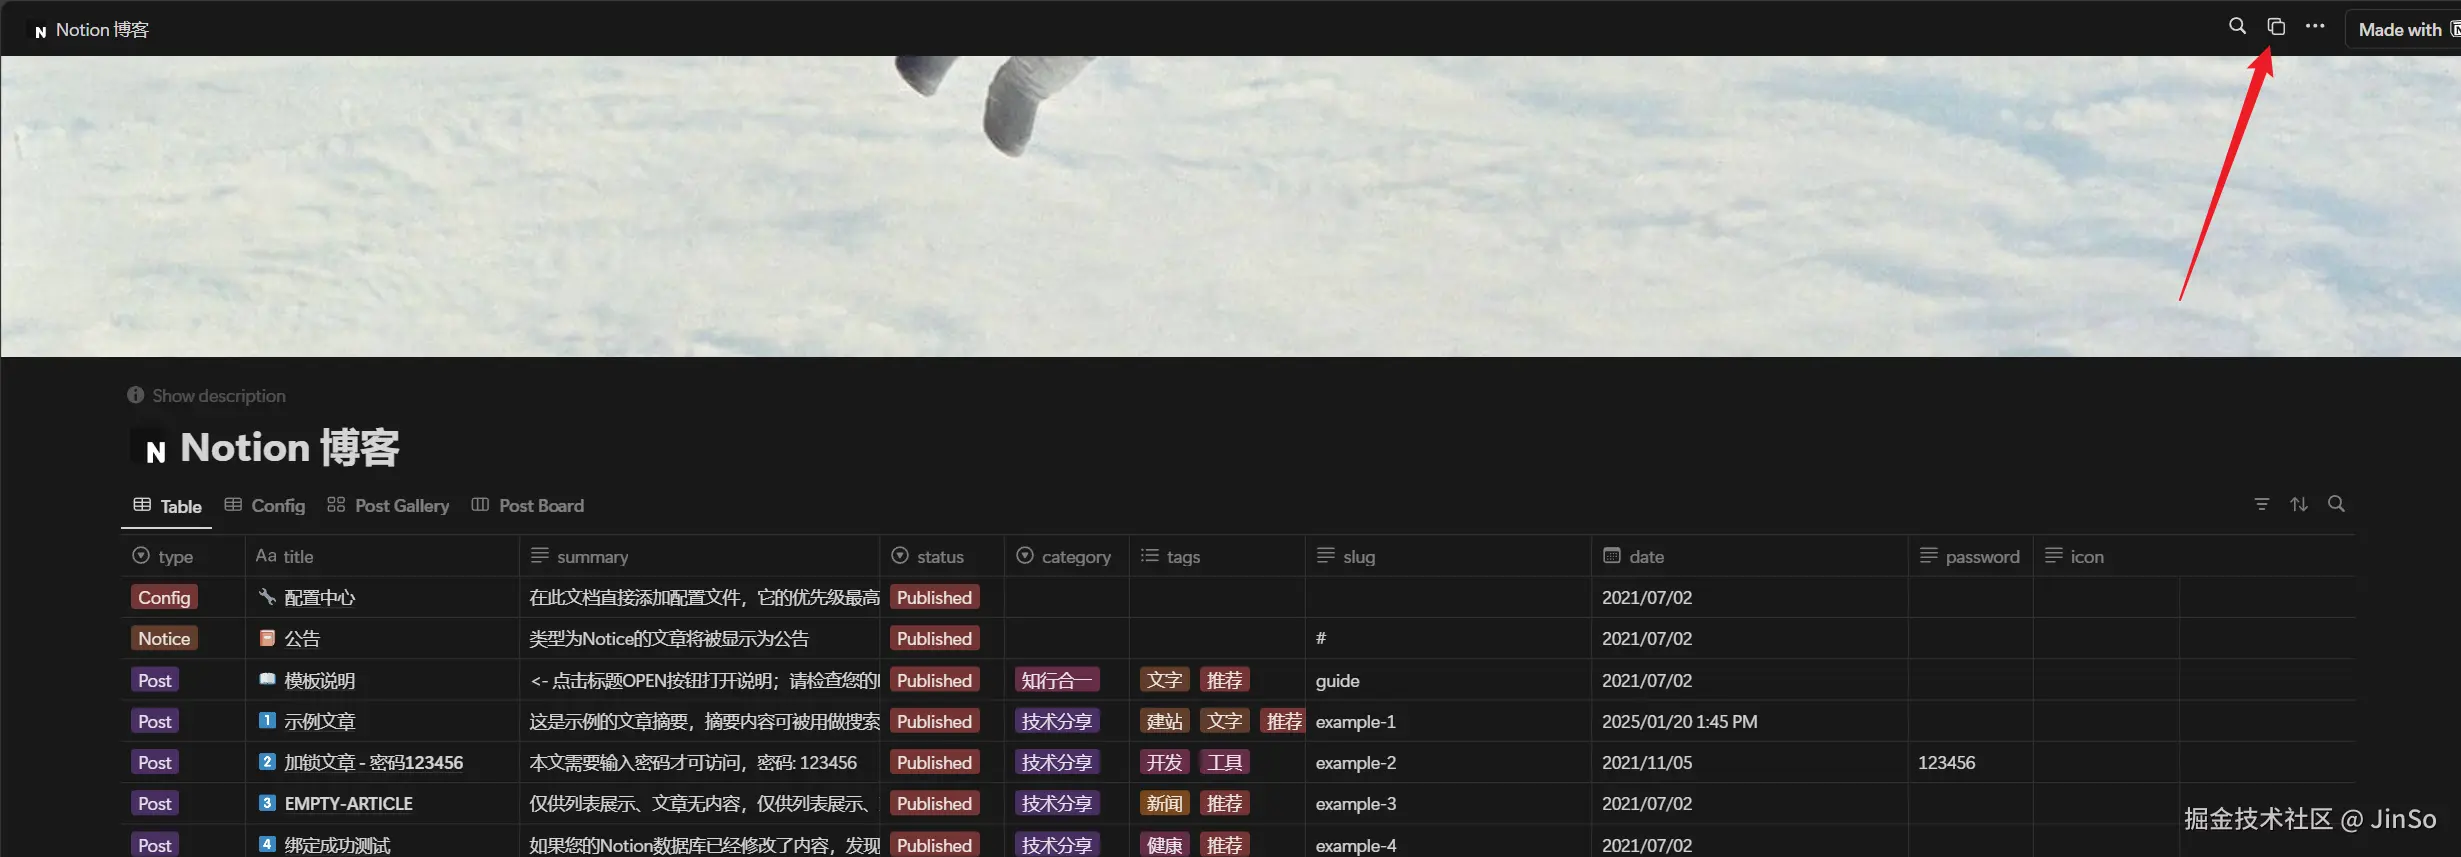Click the 技术分享 category in 示例文章 row
This screenshot has width=2461, height=857.
click(x=1057, y=721)
